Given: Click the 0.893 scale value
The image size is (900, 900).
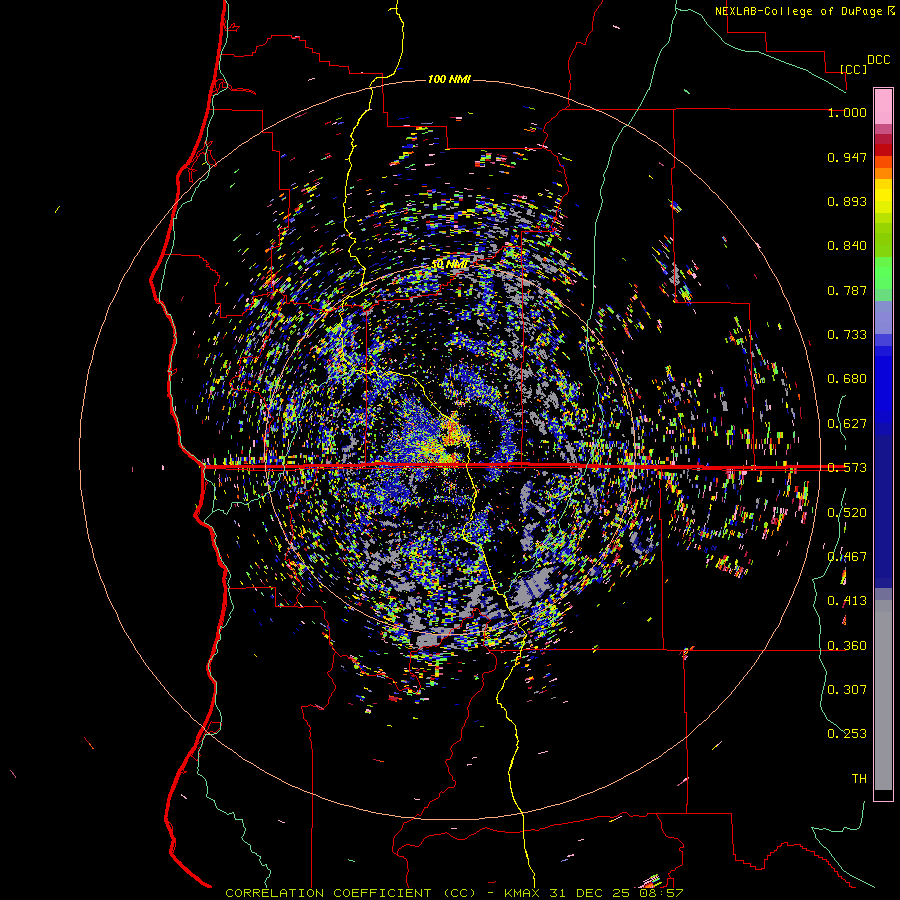Looking at the screenshot, I should click(847, 201).
